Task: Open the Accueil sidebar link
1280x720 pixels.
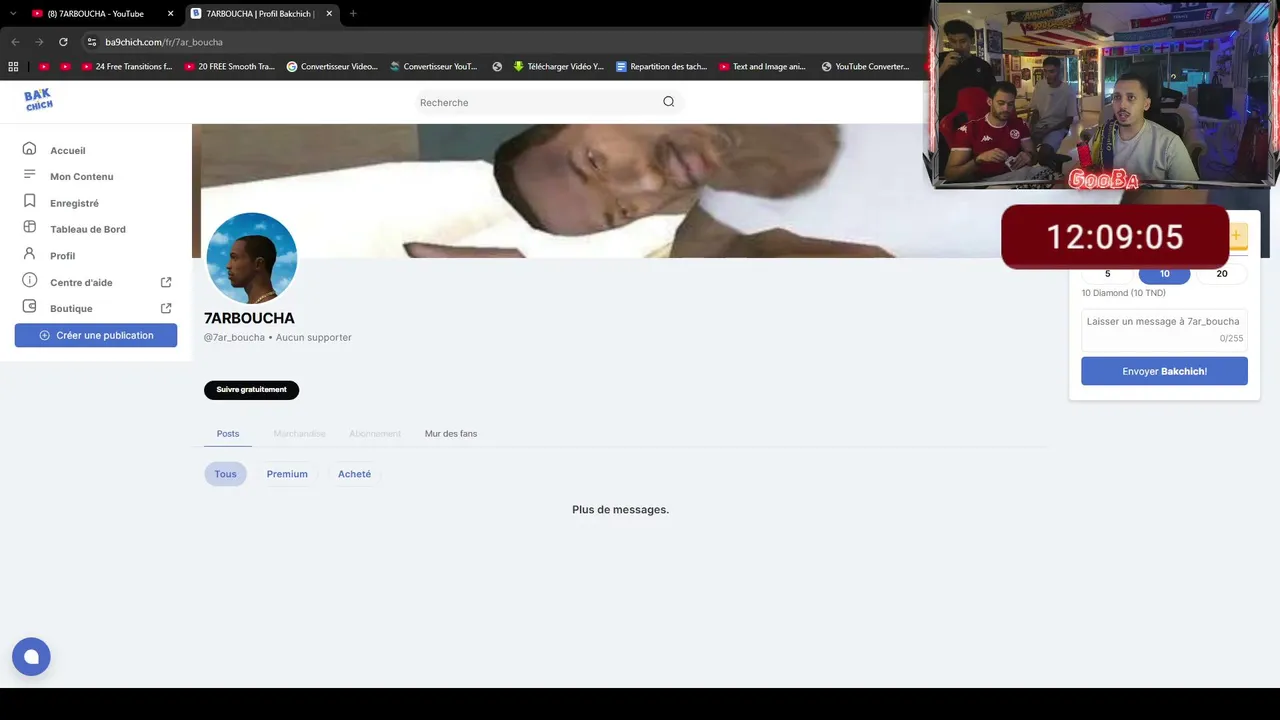Action: (x=68, y=151)
